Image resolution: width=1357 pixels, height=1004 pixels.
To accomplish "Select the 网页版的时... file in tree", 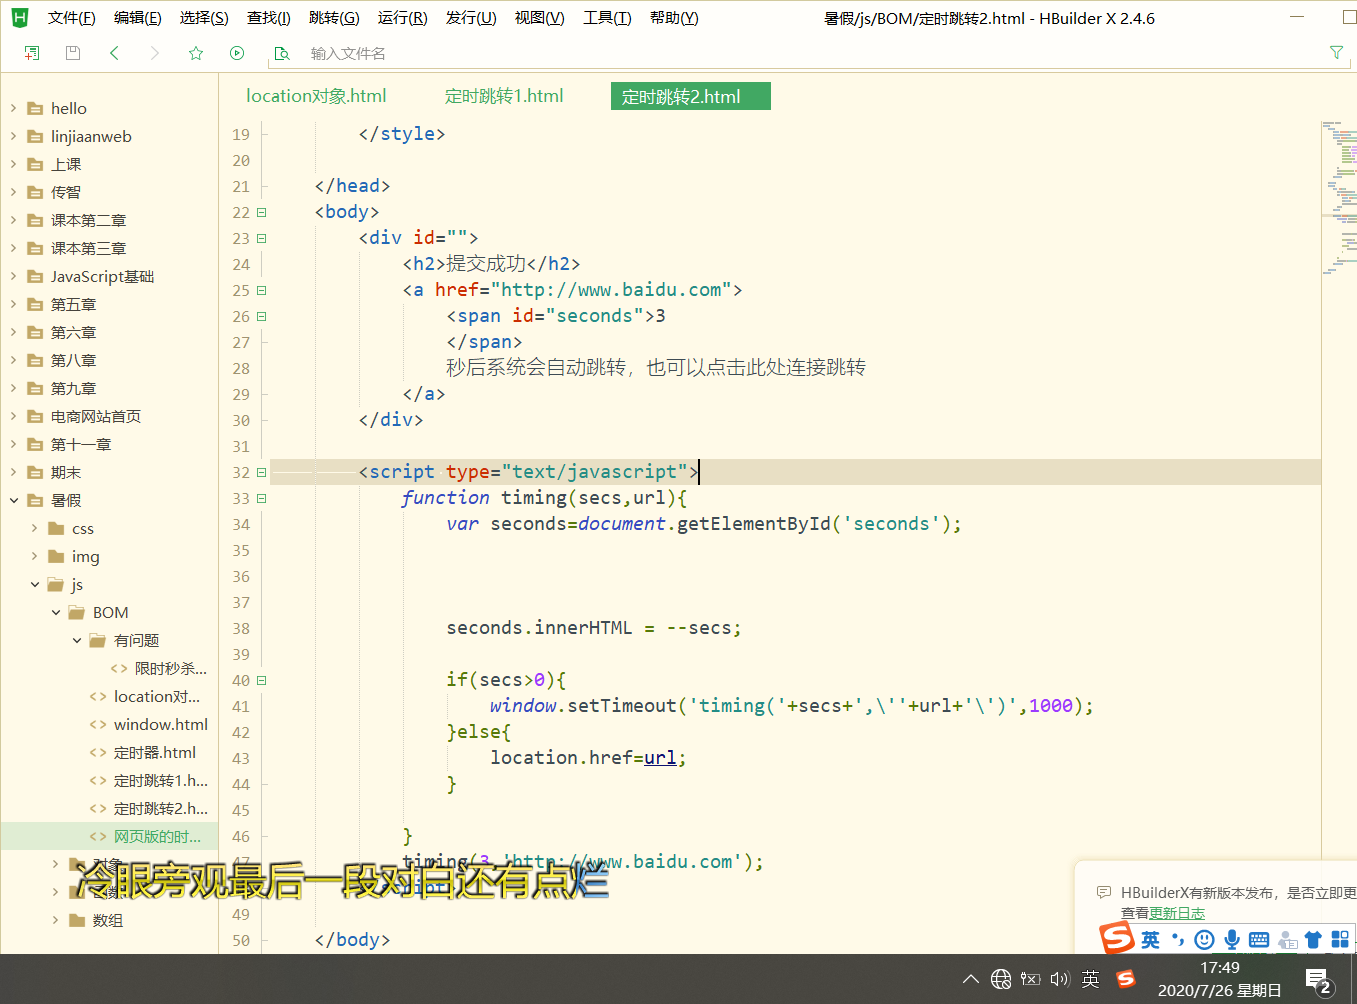I will coord(109,836).
